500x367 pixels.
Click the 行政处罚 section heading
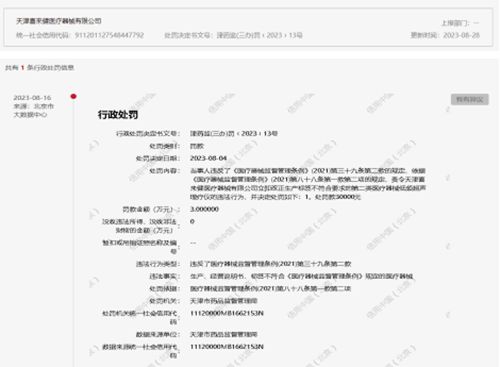[x=118, y=115]
